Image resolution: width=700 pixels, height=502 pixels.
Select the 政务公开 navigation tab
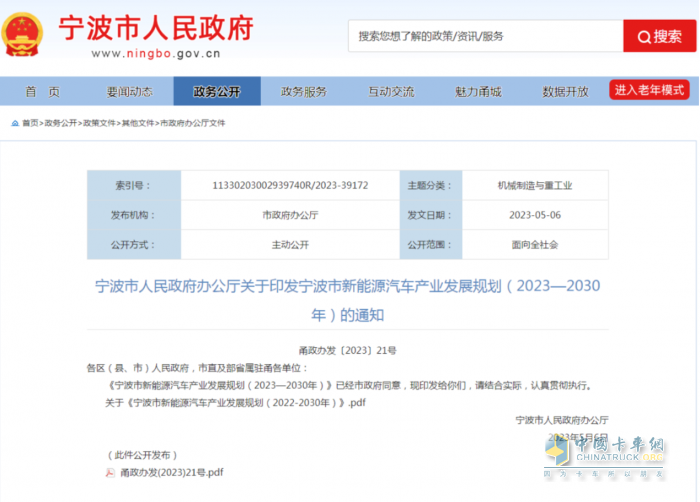click(x=217, y=91)
